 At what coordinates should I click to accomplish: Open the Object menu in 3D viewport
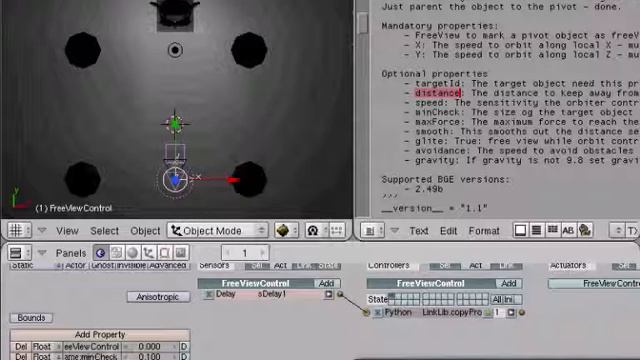click(145, 231)
